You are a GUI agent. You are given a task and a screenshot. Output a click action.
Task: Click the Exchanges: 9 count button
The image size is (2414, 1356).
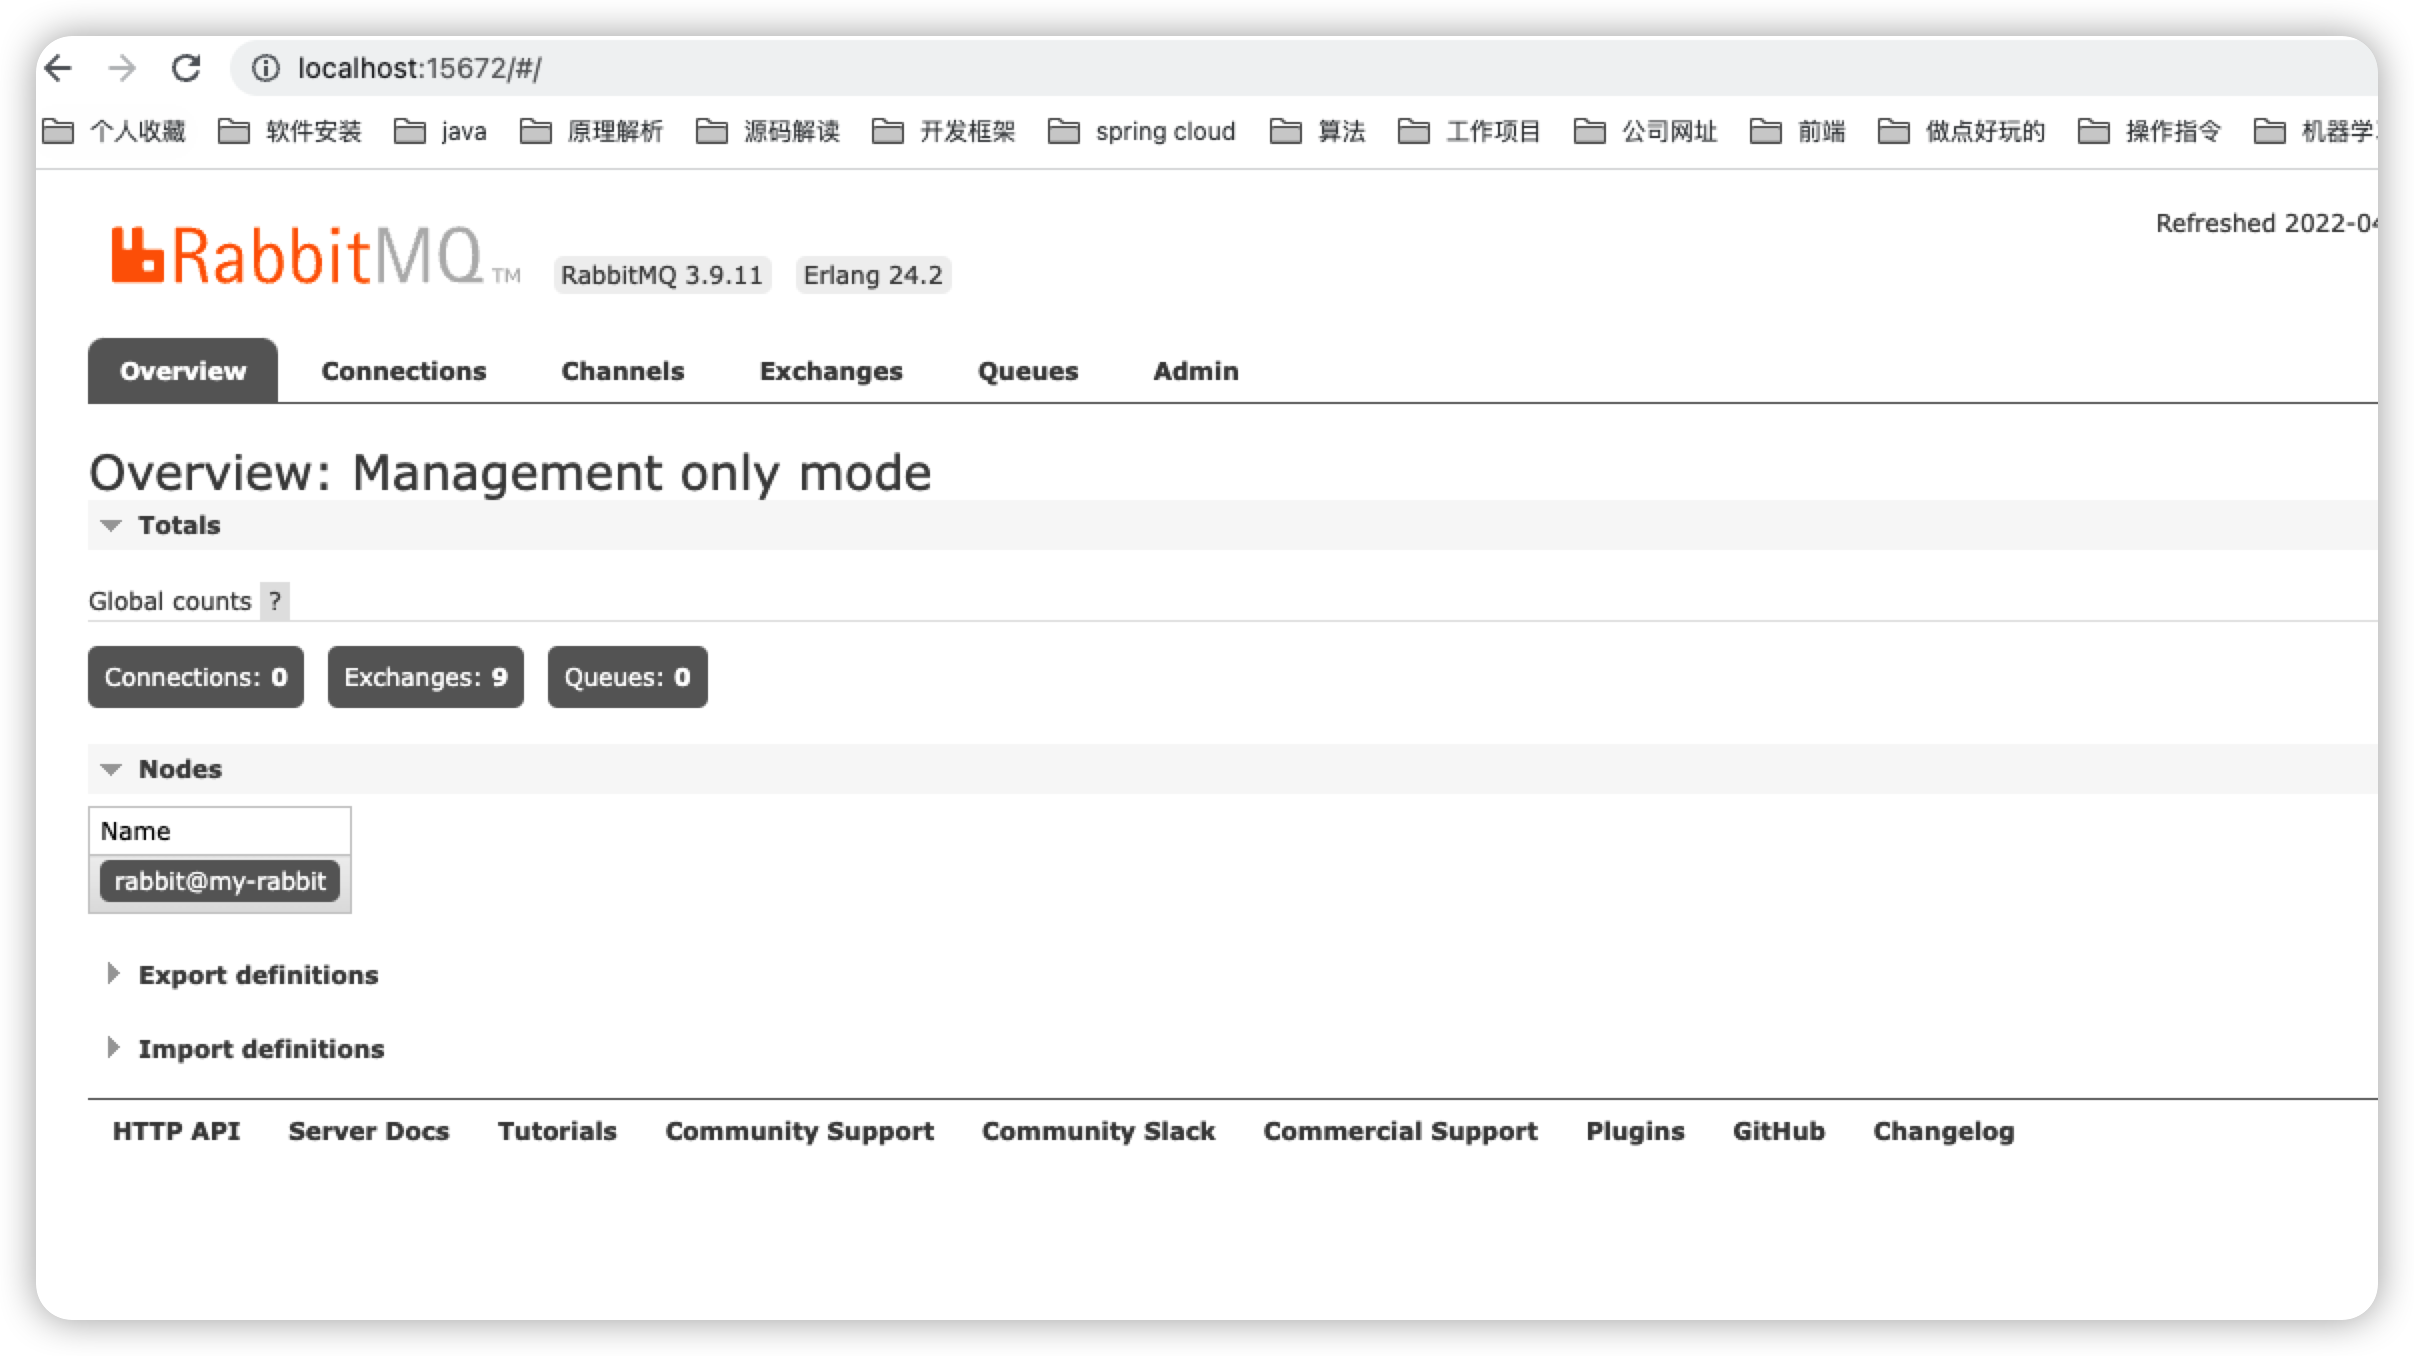(425, 677)
